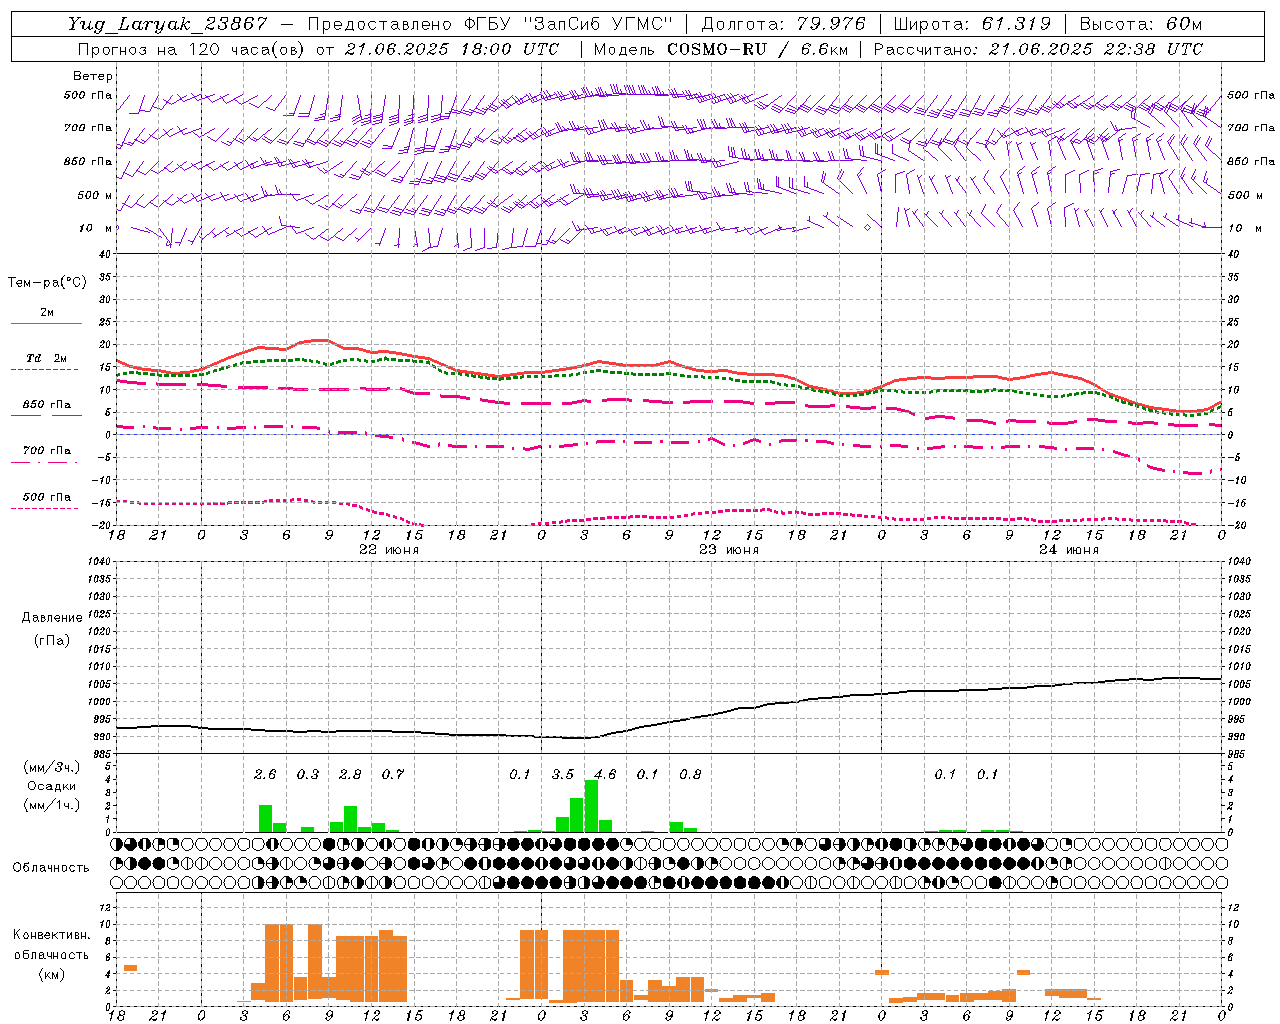Click the latitude value Широта: 61.319
This screenshot has width=1280, height=1024.
(972, 24)
